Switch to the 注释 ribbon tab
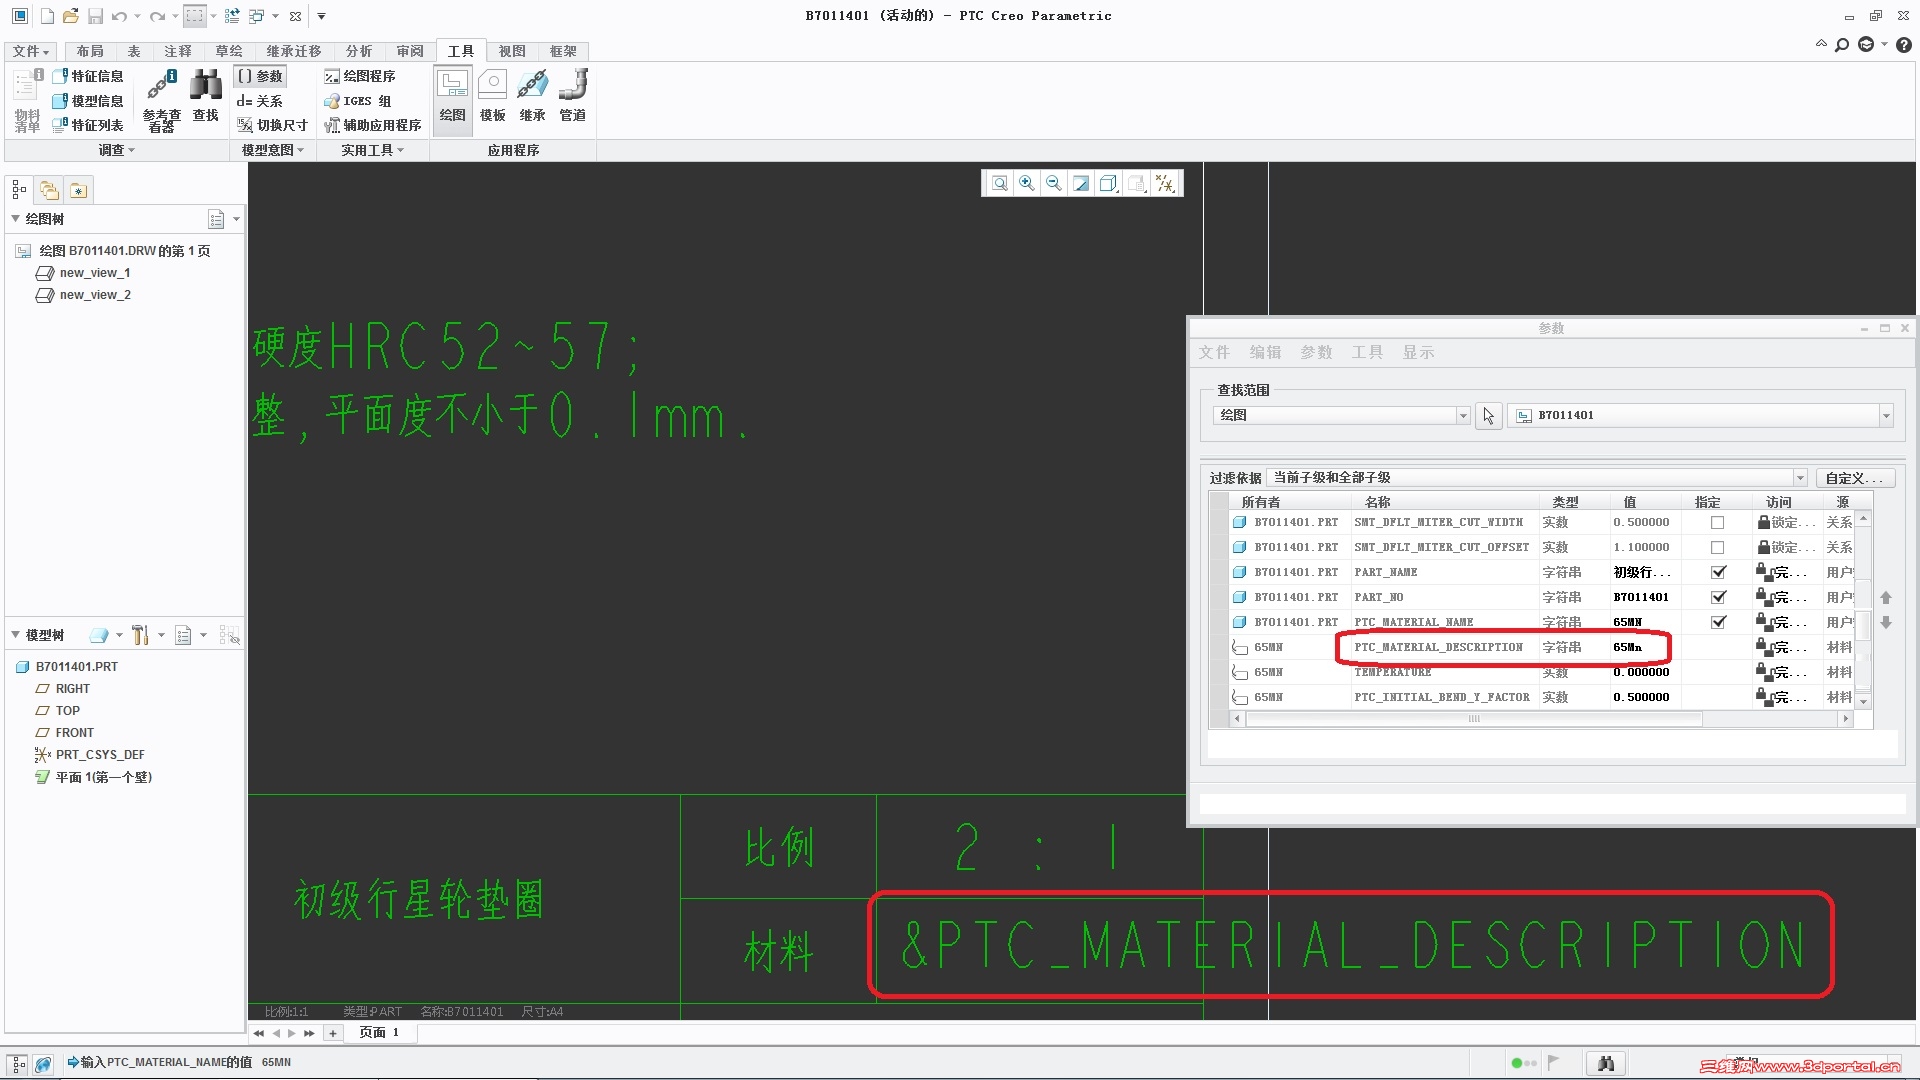1920x1080 pixels. click(177, 51)
